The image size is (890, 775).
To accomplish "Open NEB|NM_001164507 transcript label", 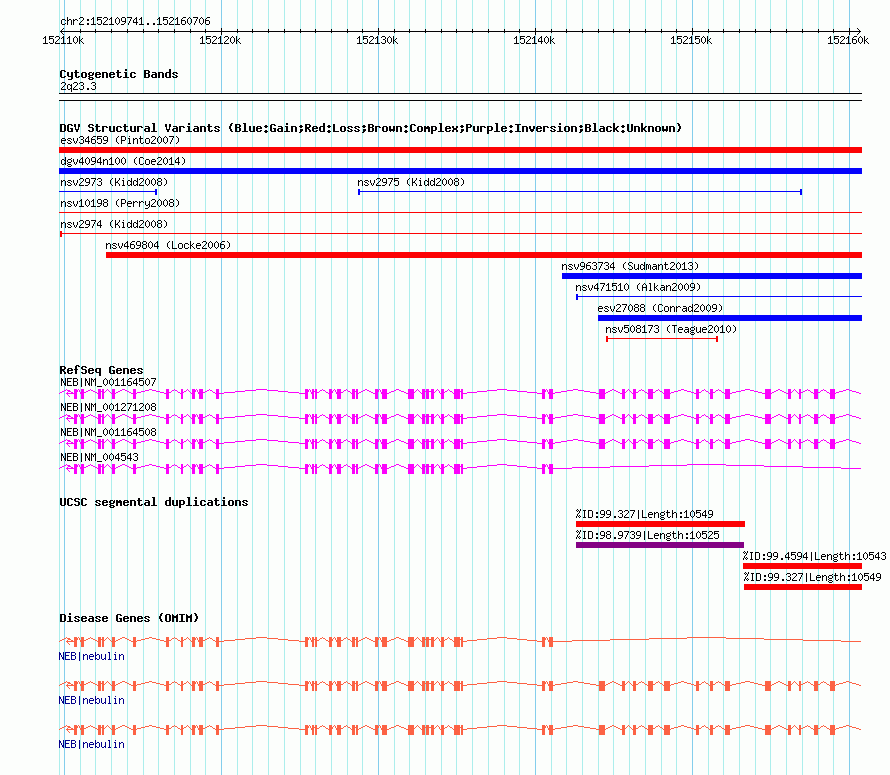I will pos(108,383).
